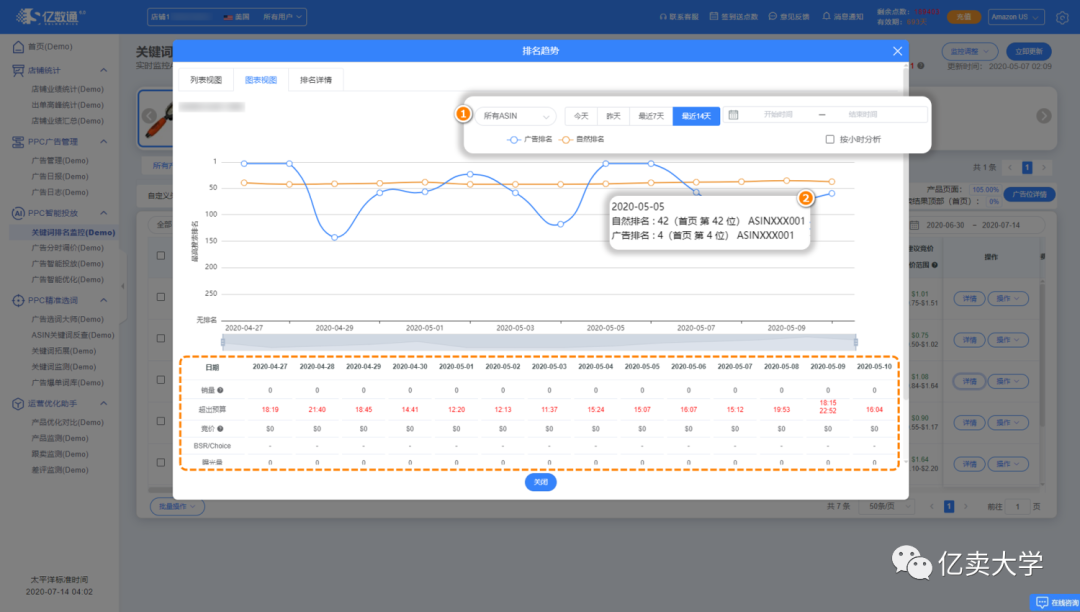Click the 立即更新 button
This screenshot has width=1080, height=612.
click(1028, 52)
